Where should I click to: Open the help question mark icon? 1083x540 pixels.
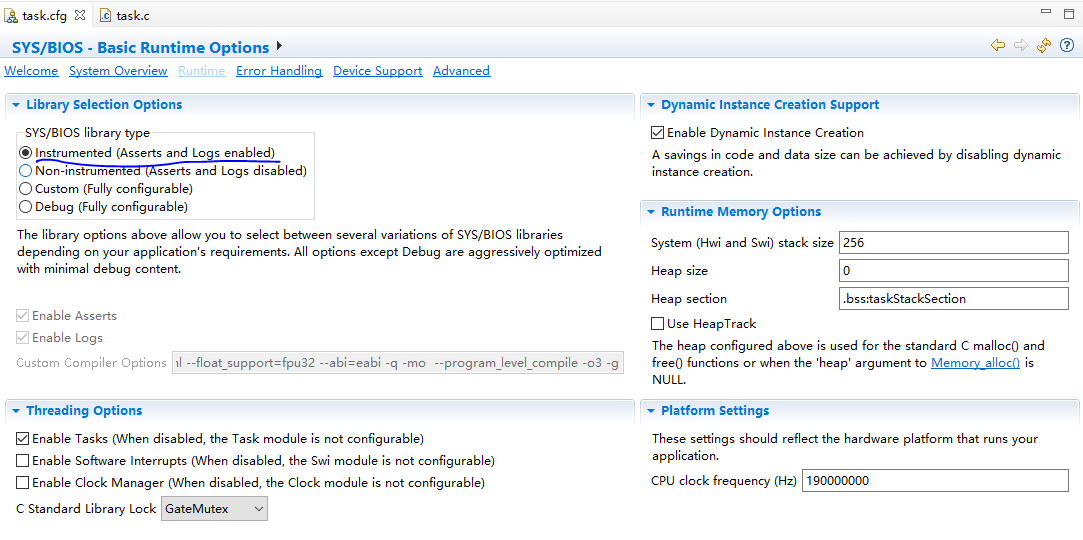tap(1066, 46)
